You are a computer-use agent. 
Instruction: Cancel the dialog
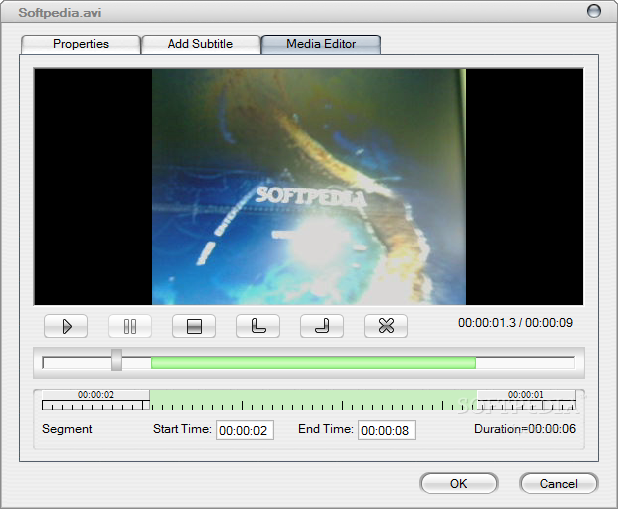[x=558, y=483]
